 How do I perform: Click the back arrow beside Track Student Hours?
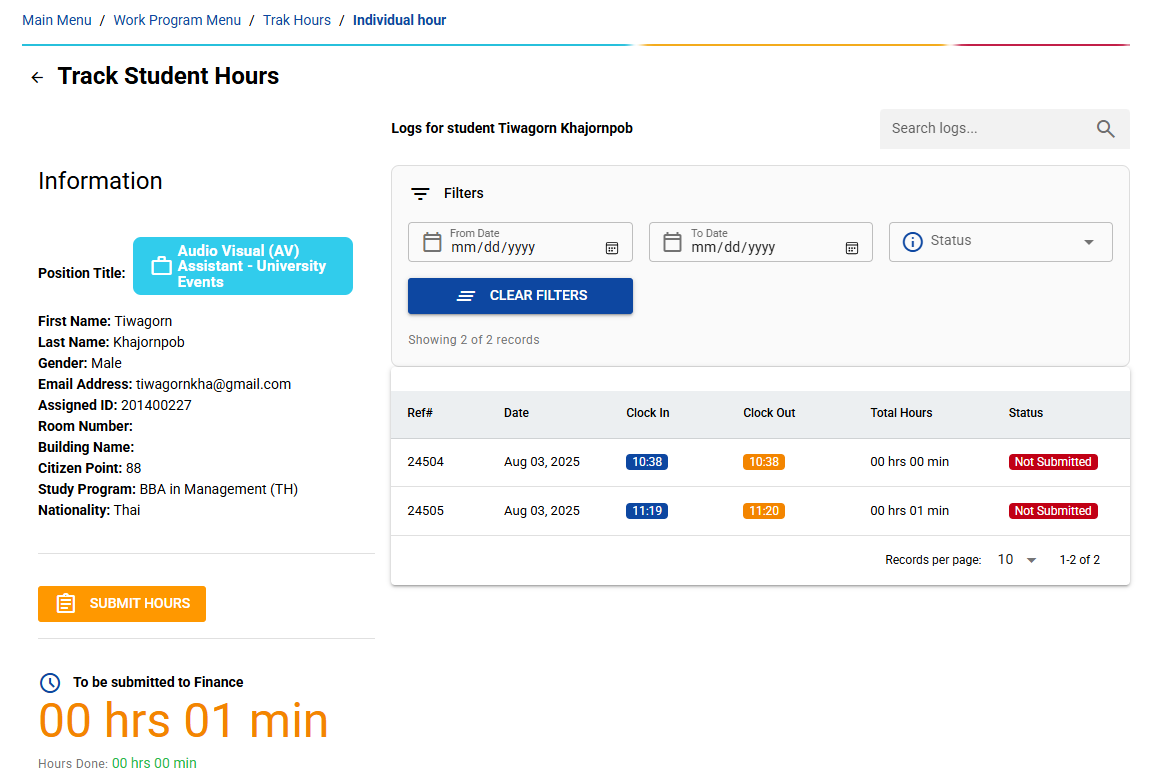coord(37,77)
